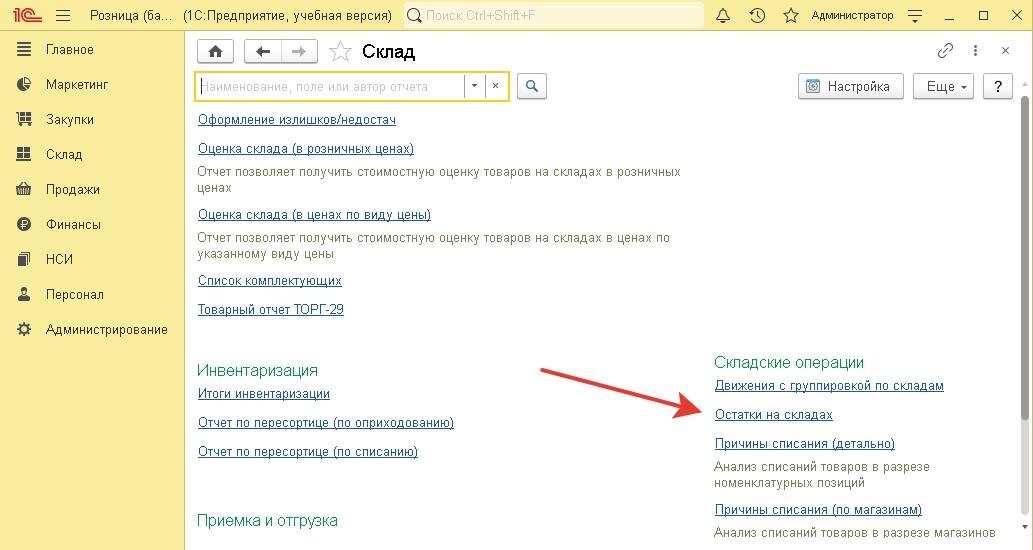
Task: Click the global search field
Action: pos(553,15)
